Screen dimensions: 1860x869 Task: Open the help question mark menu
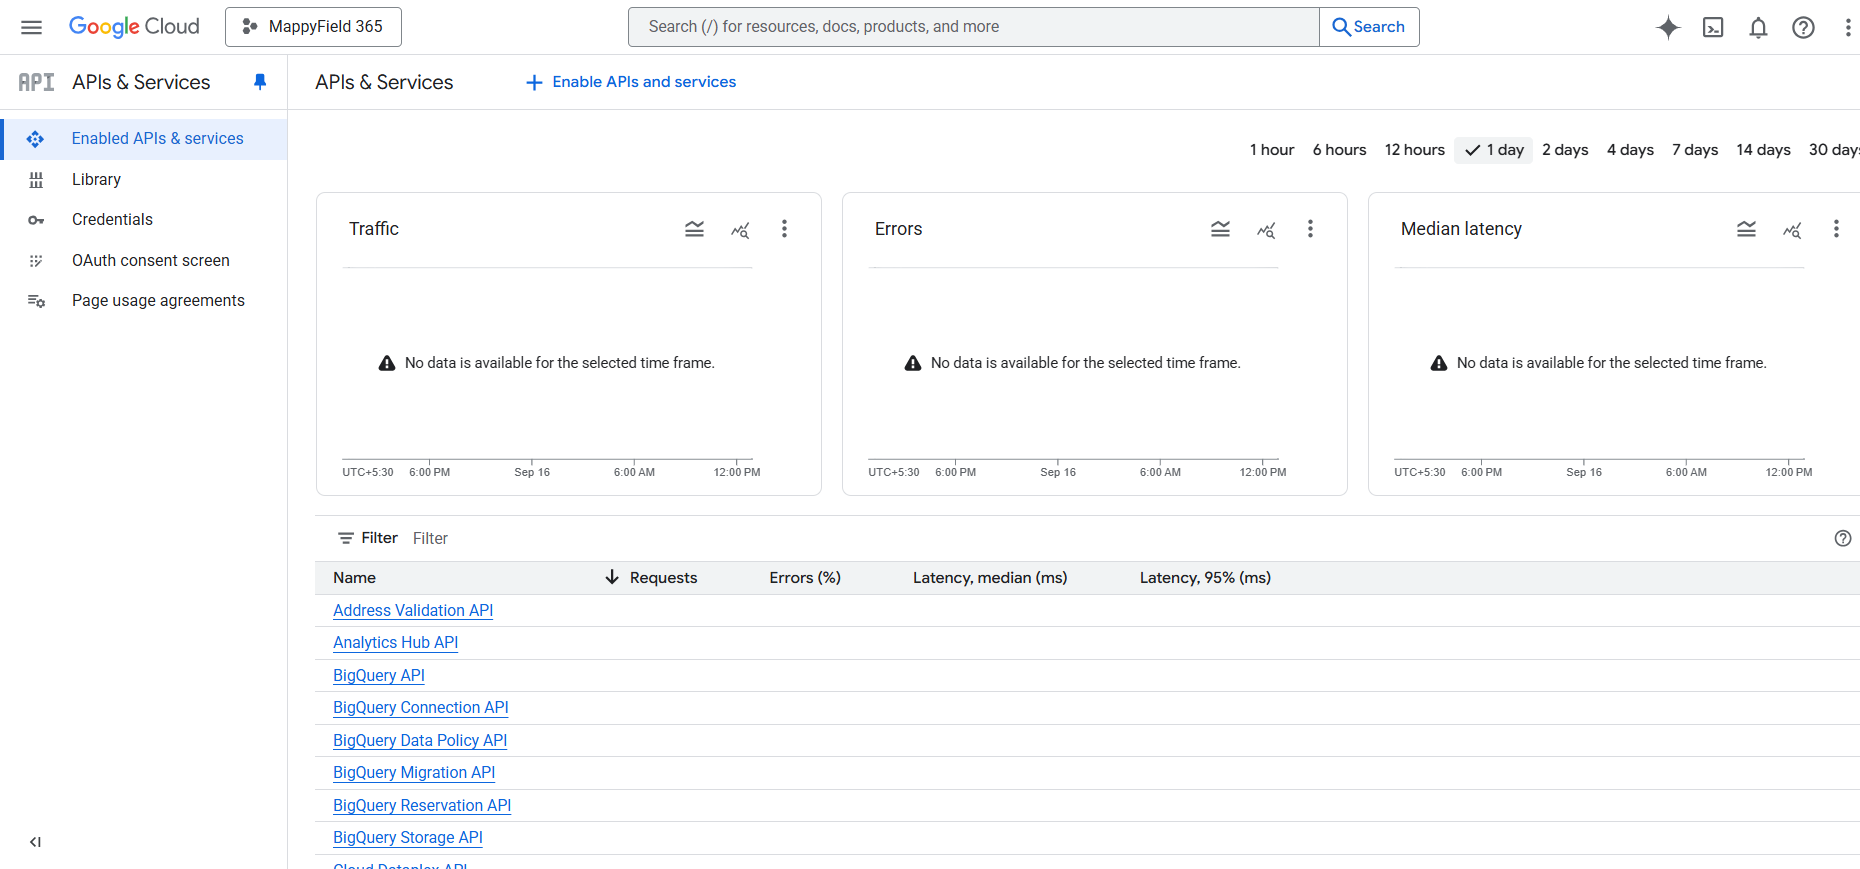[1803, 27]
